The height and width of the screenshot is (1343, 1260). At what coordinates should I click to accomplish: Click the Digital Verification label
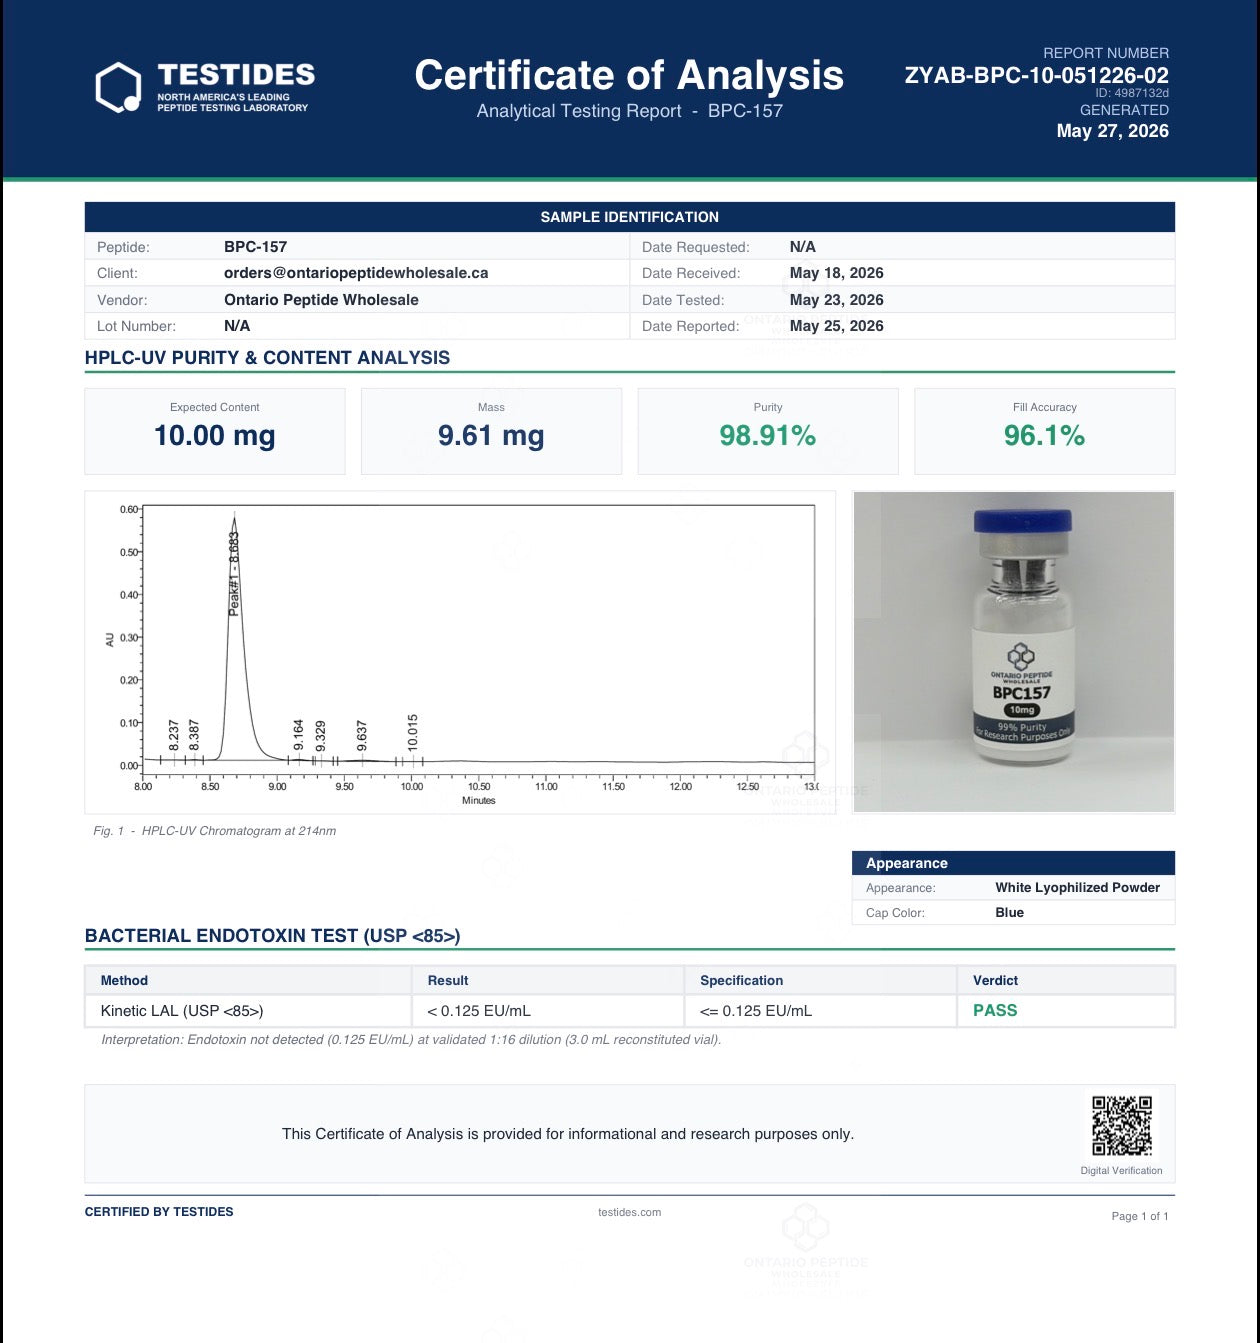pyautogui.click(x=1121, y=1171)
